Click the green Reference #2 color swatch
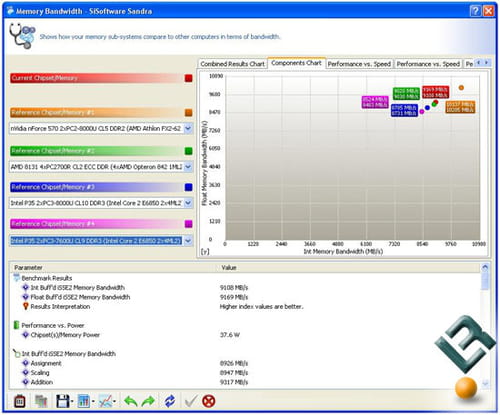Image resolution: width=500 pixels, height=415 pixels. [189, 151]
